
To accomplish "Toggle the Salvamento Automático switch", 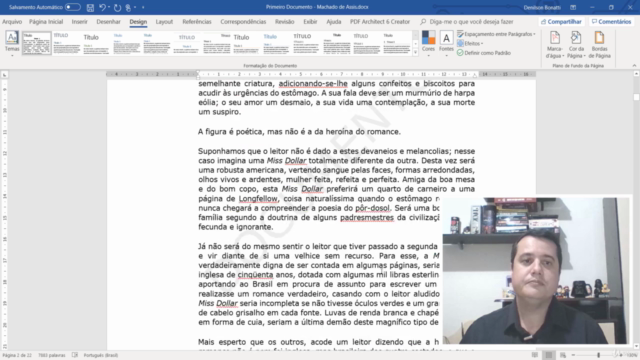I will (73, 7).
